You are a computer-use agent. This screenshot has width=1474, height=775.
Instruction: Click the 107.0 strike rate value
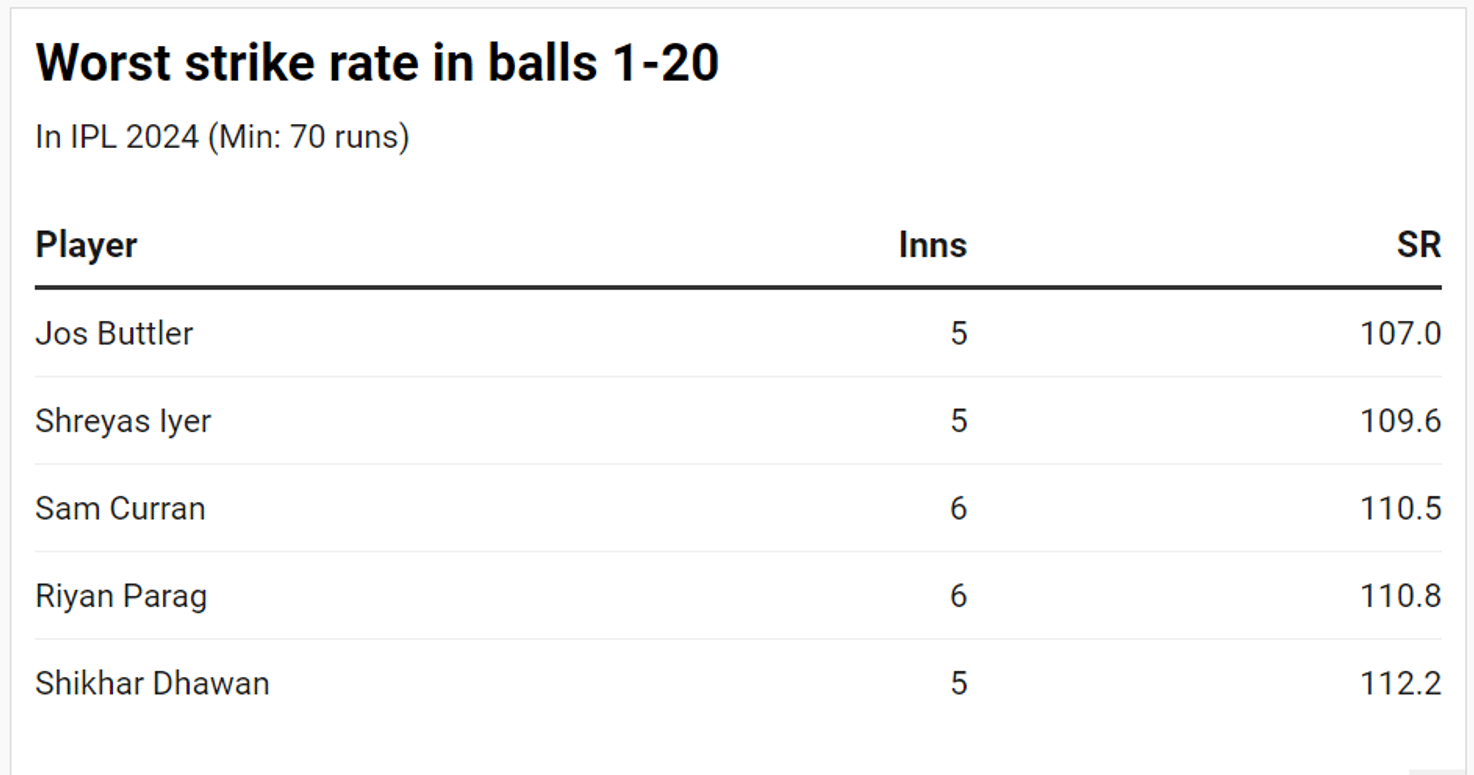[x=1400, y=333]
